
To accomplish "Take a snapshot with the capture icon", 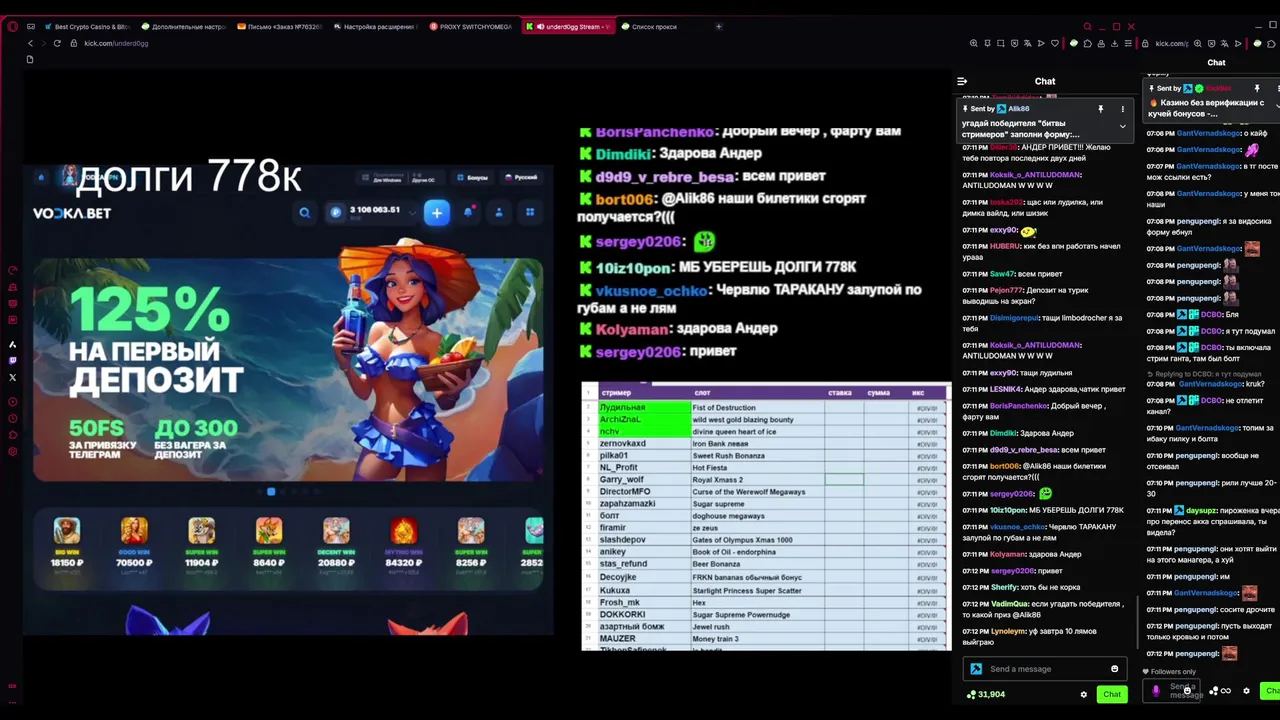I will [1001, 43].
